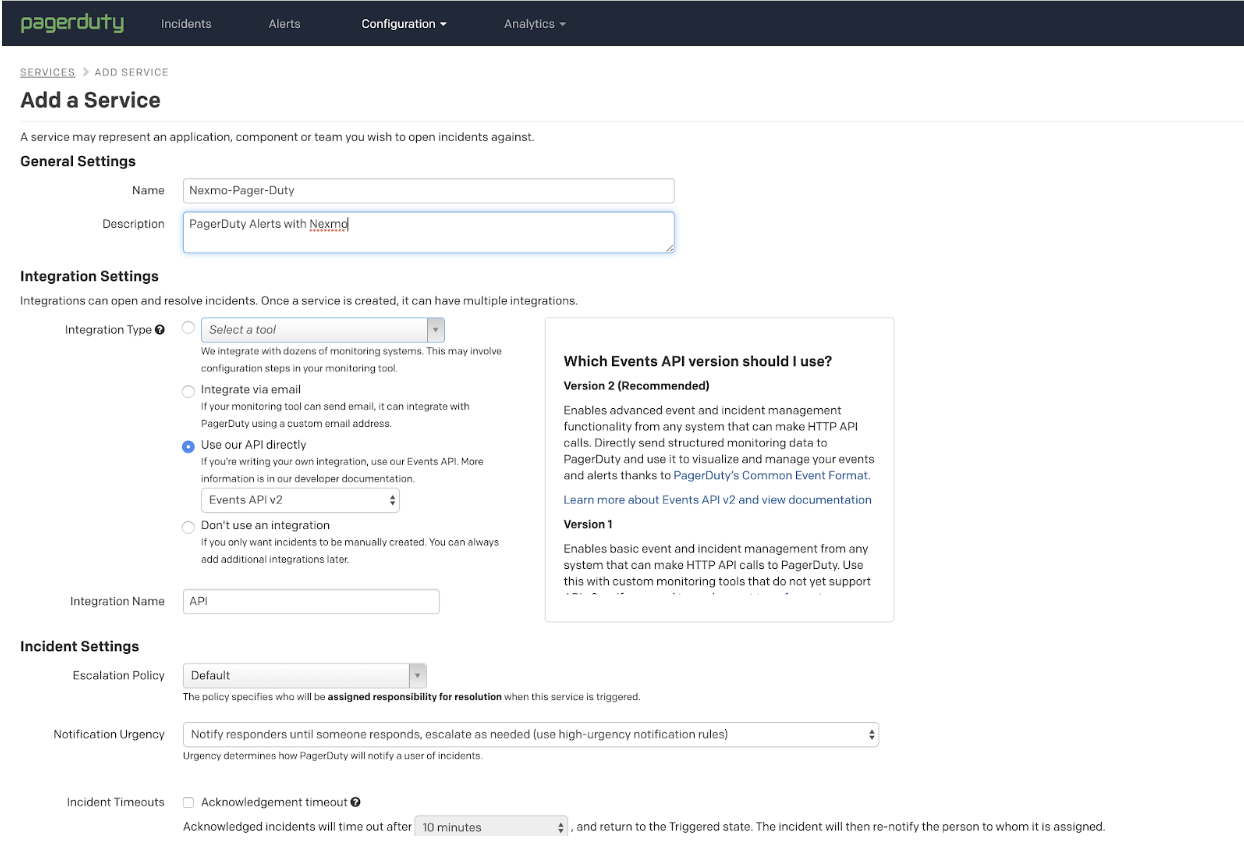Open 'Learn more about Events API v2' link
The image size is (1244, 850).
717,500
